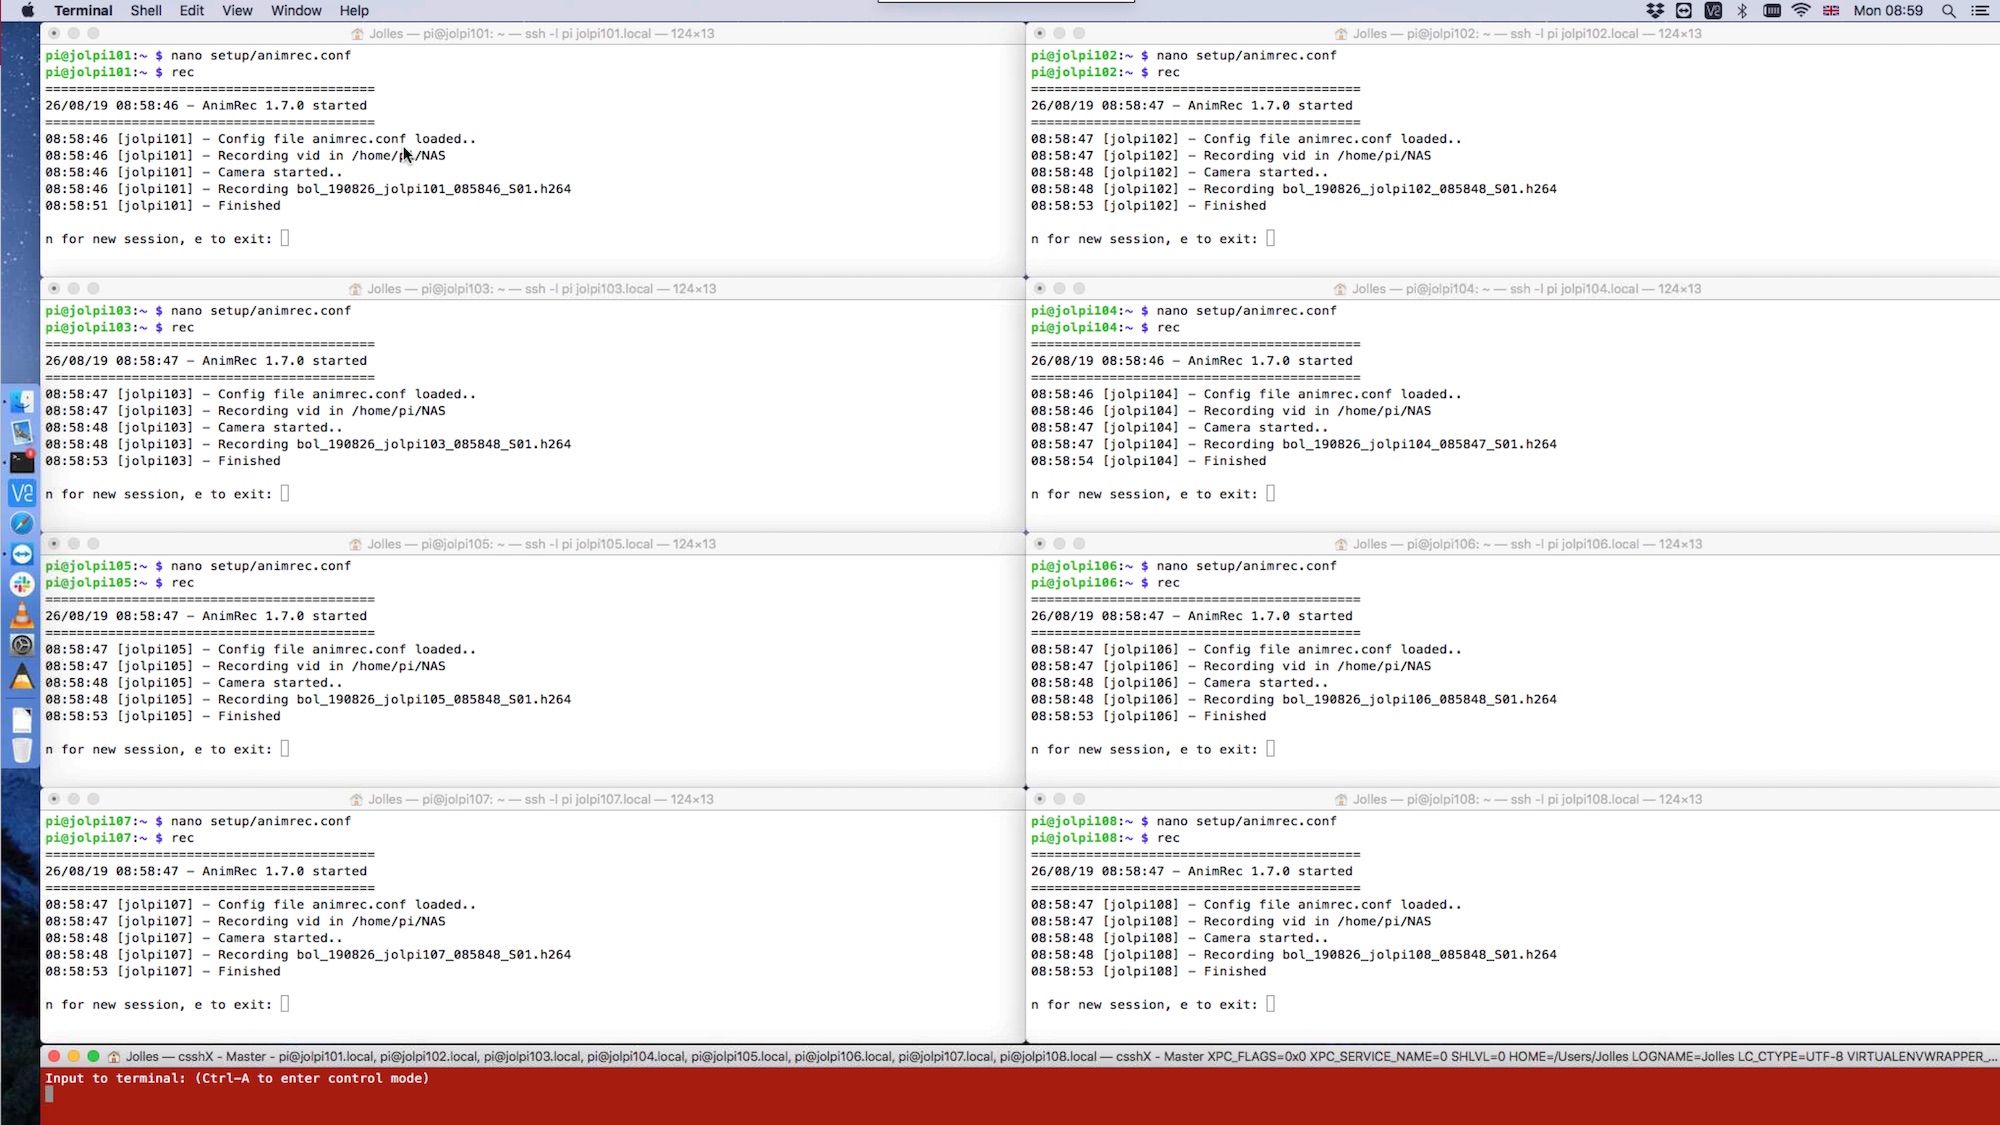Open the View menu
The width and height of the screenshot is (2000, 1125).
pos(237,10)
